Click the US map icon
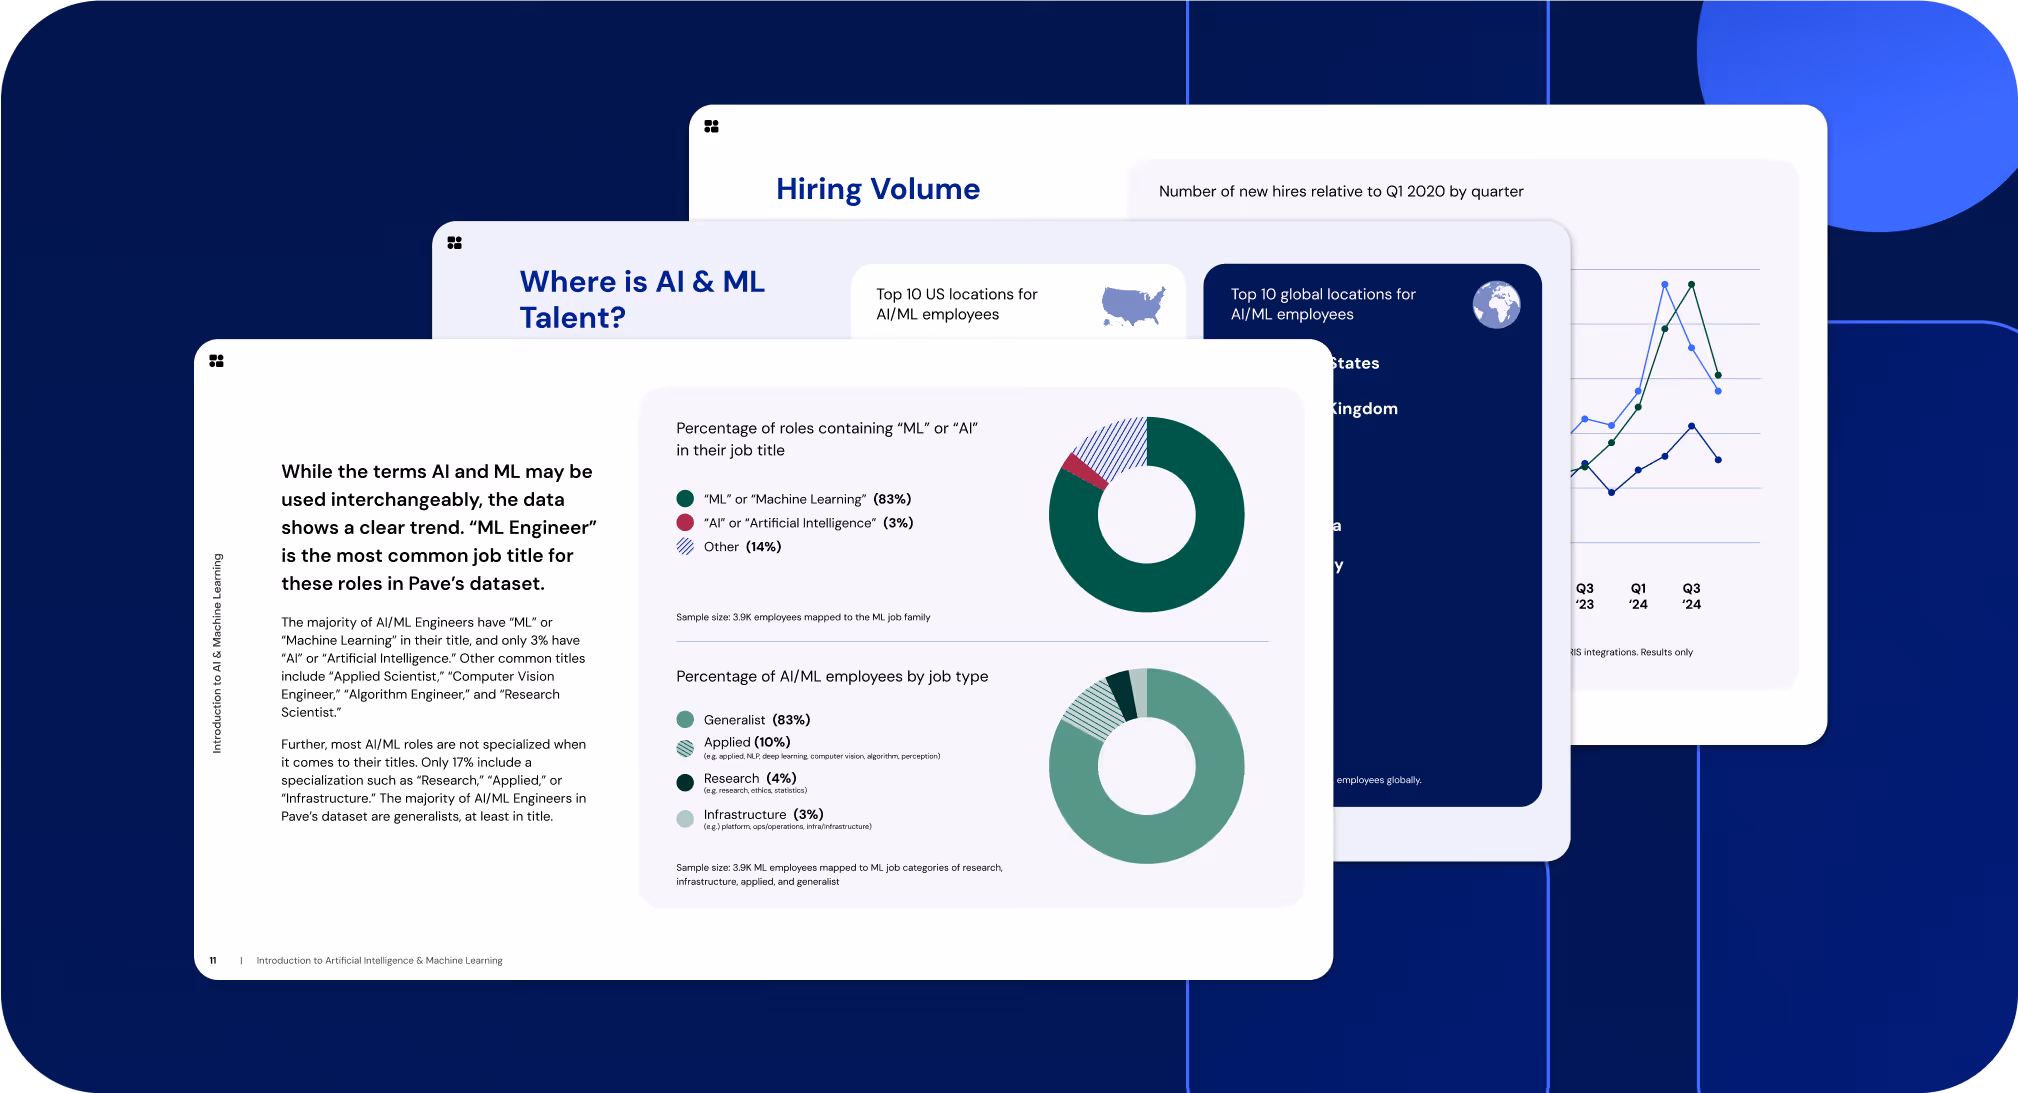Image resolution: width=2018 pixels, height=1093 pixels. [x=1133, y=305]
